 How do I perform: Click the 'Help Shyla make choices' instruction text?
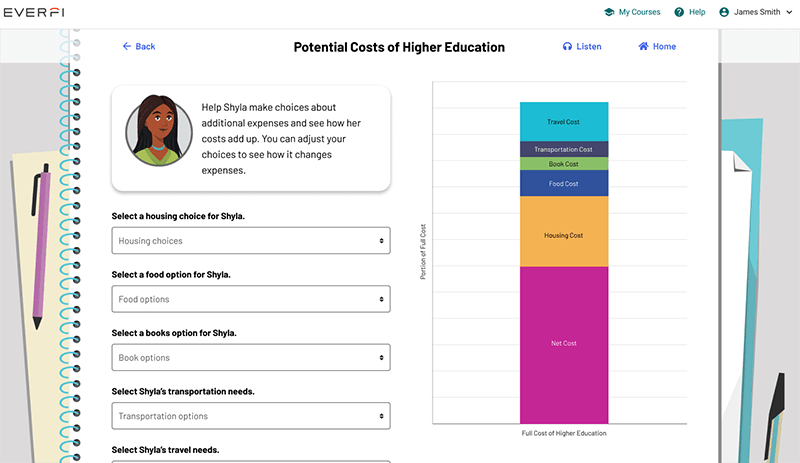[281, 139]
